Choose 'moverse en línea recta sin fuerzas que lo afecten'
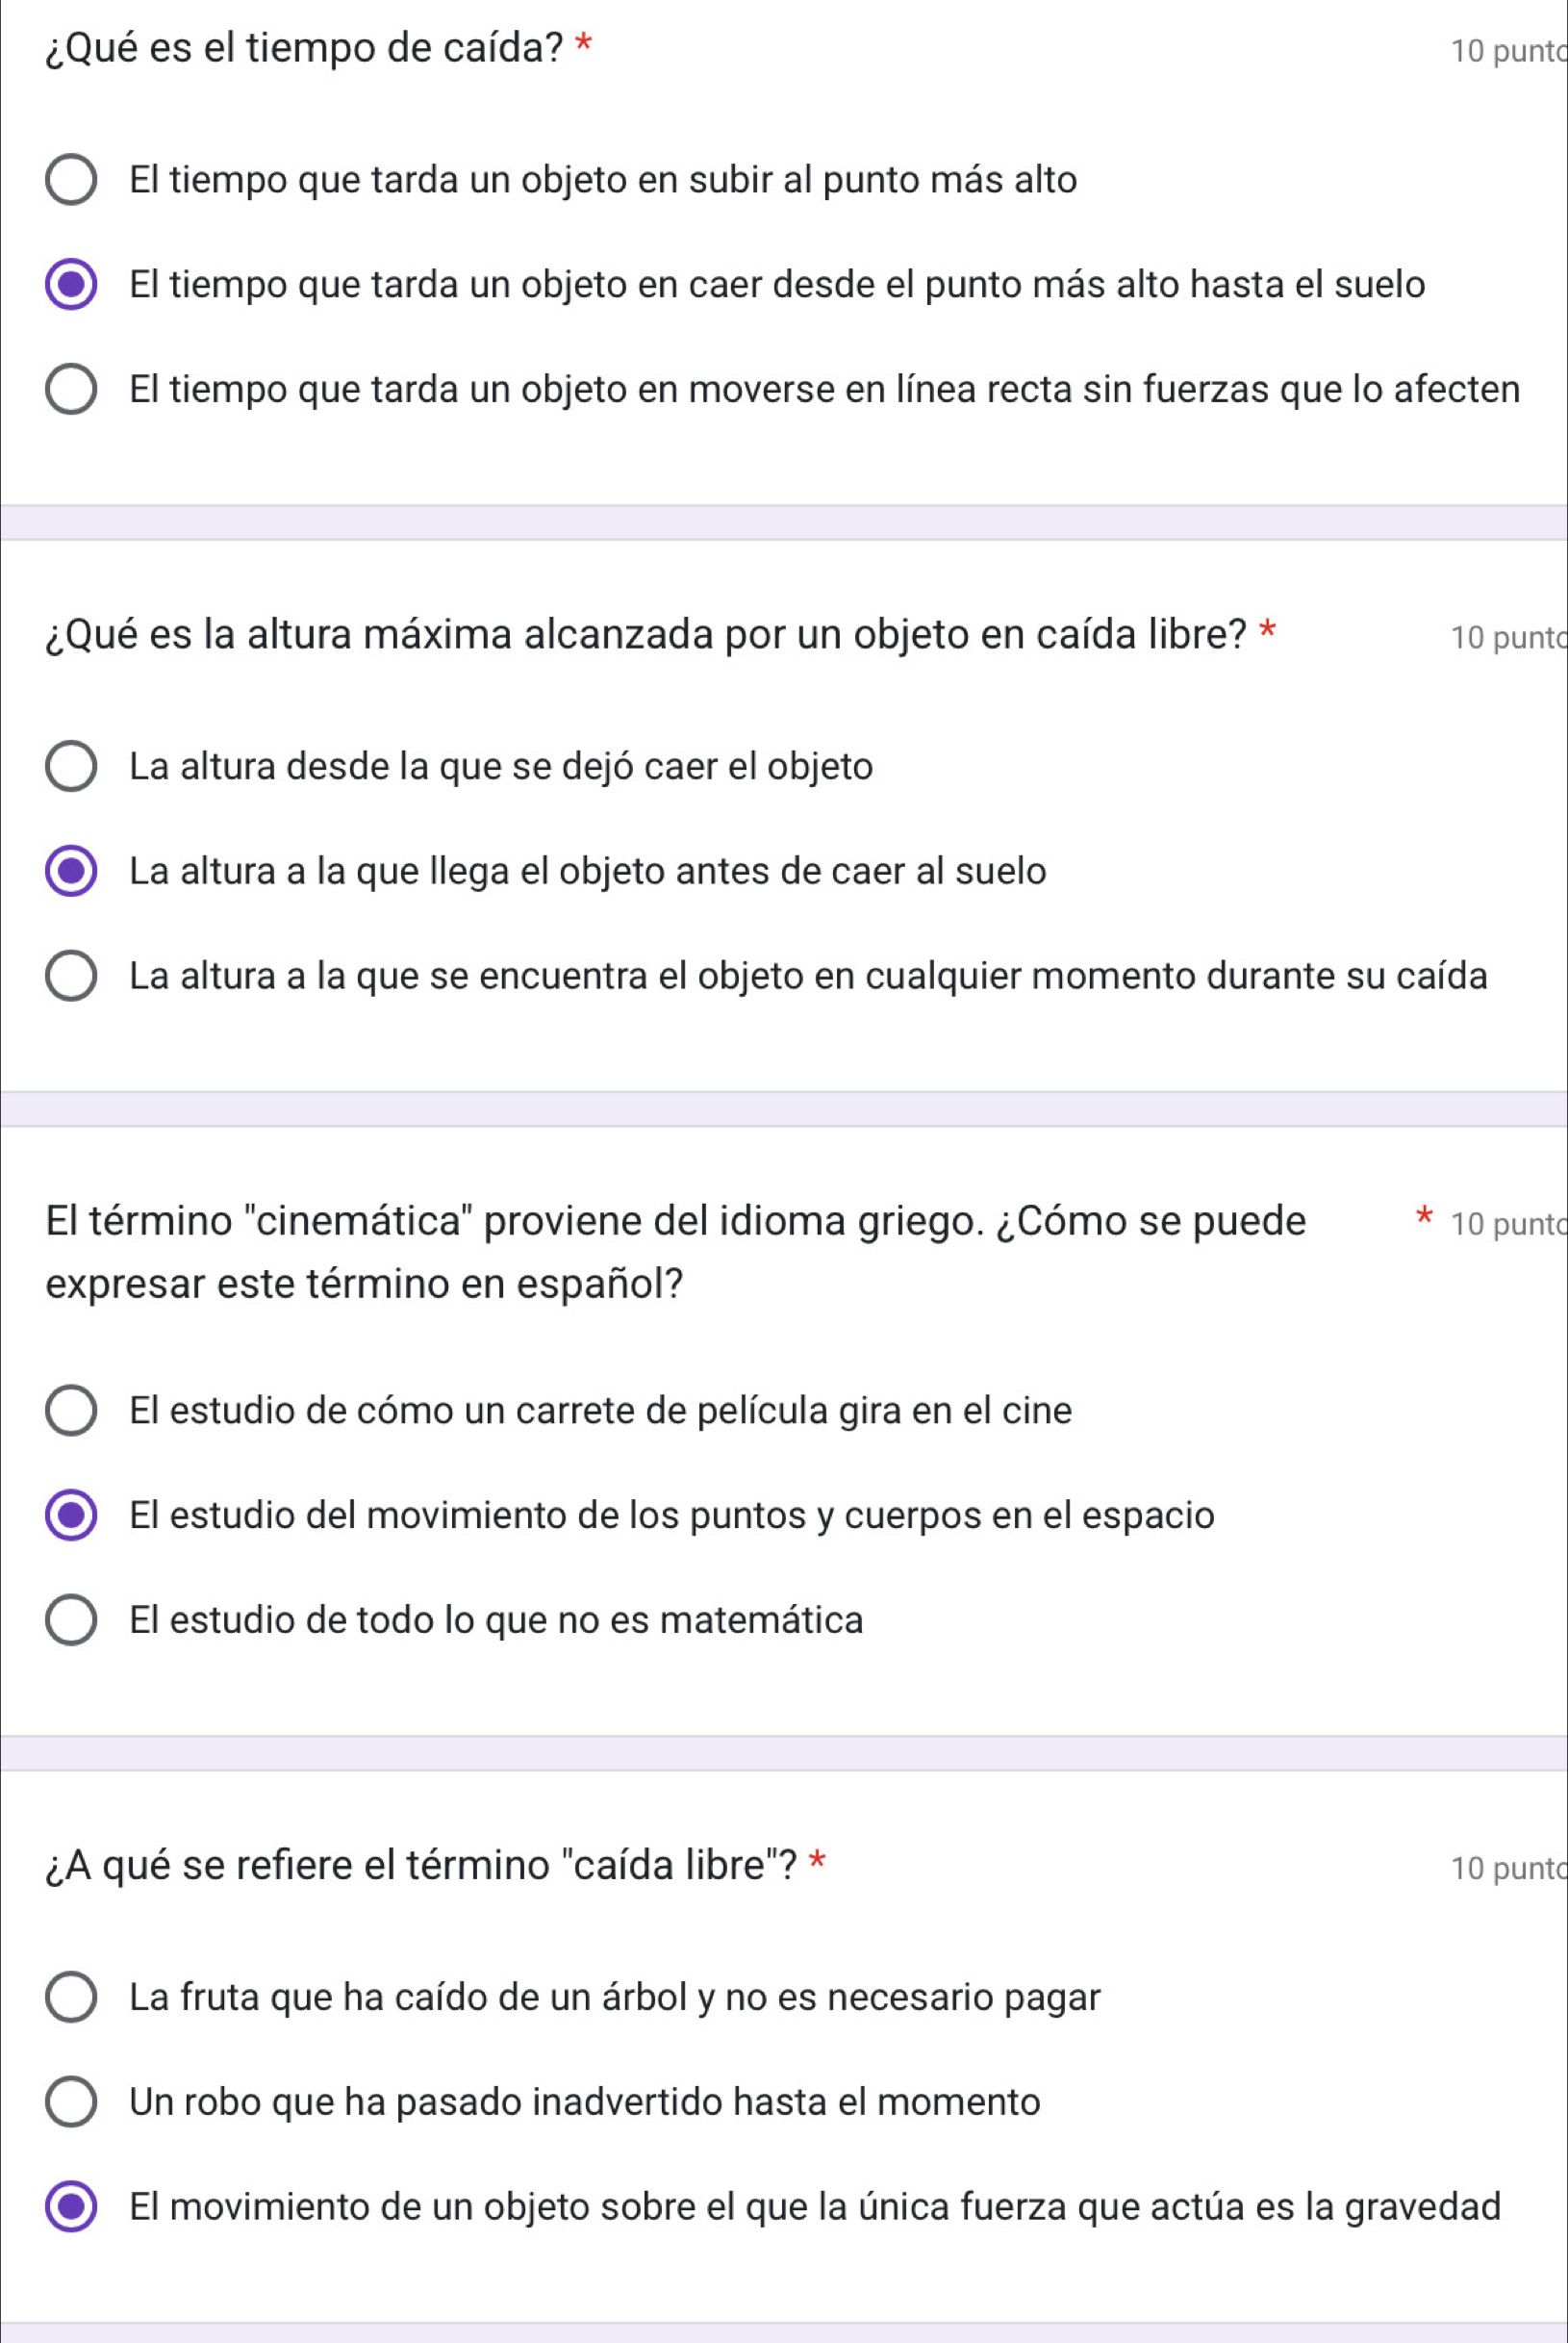 click(x=71, y=391)
